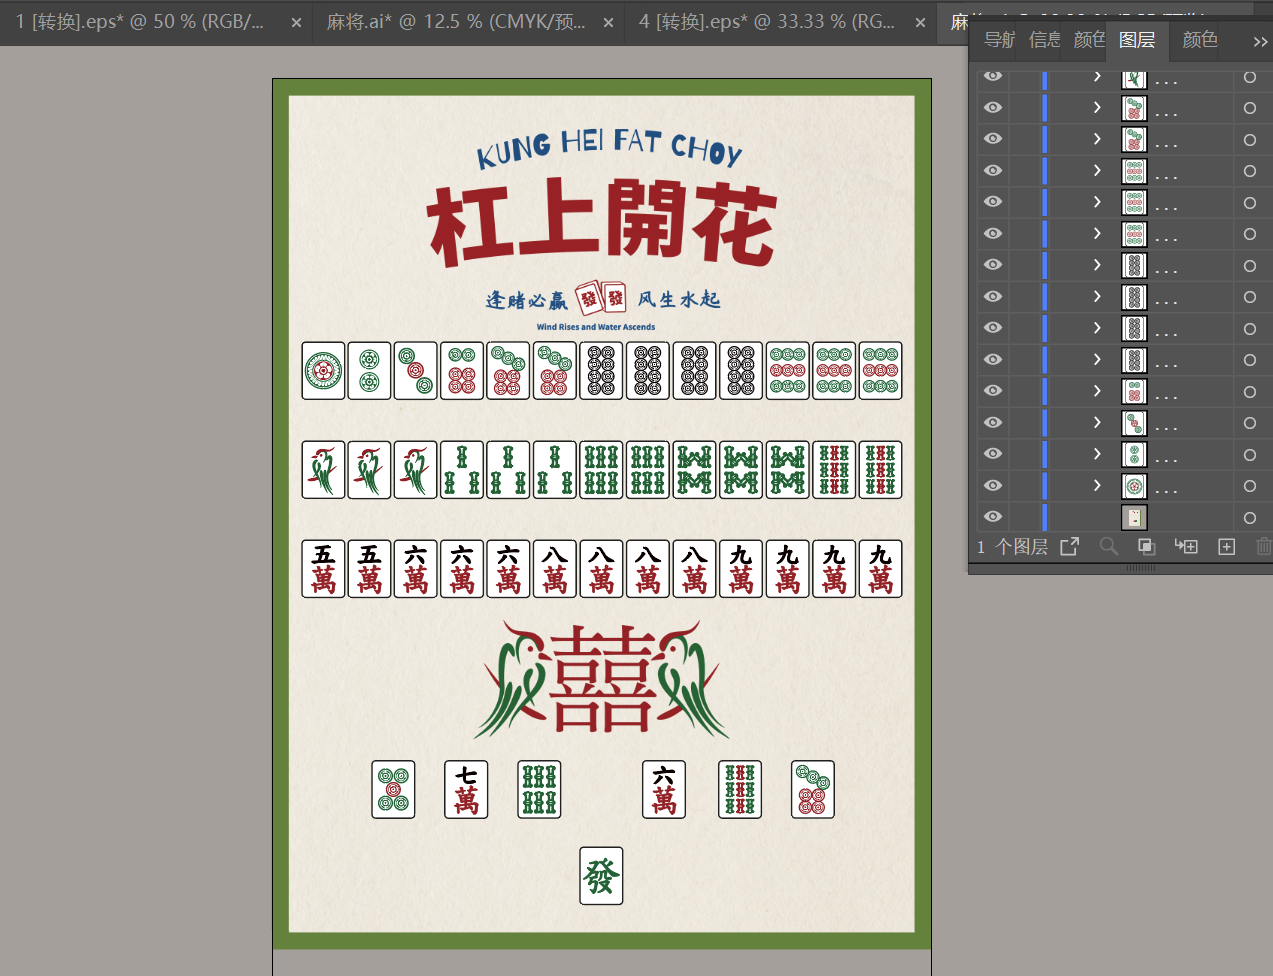Click the double-arrow panel overflow icon
Viewport: 1273px width, 976px height.
click(x=1259, y=41)
